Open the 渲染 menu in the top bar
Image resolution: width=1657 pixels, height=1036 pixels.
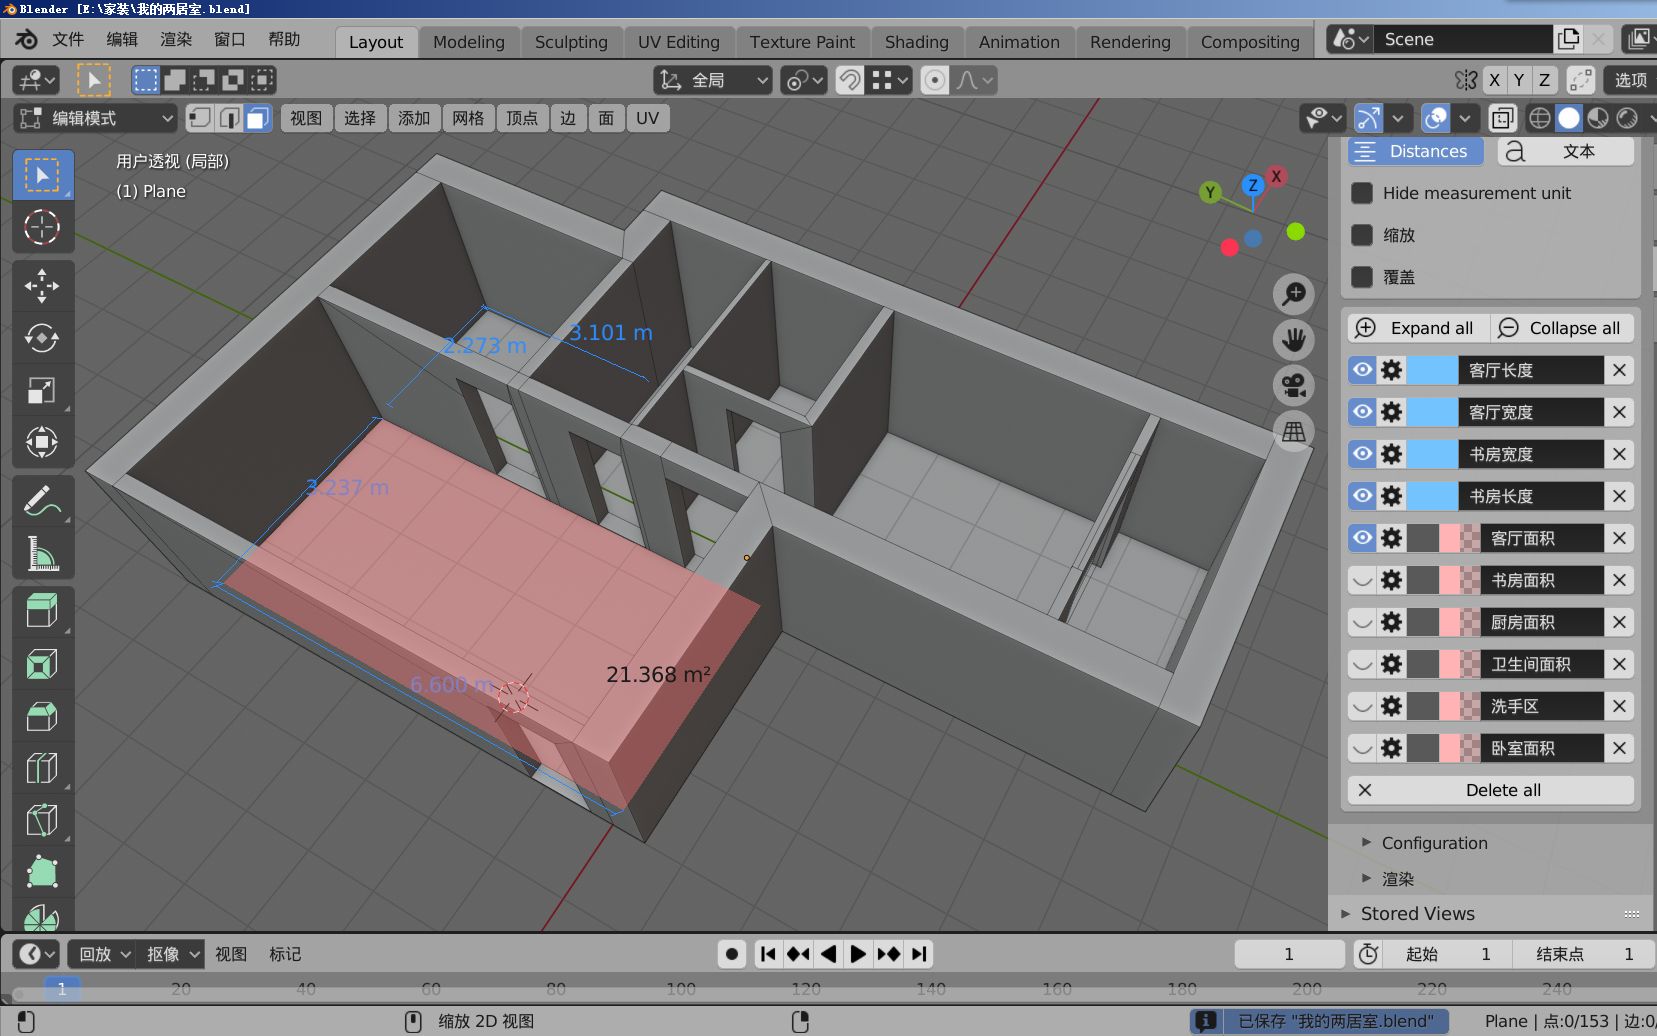pyautogui.click(x=175, y=40)
